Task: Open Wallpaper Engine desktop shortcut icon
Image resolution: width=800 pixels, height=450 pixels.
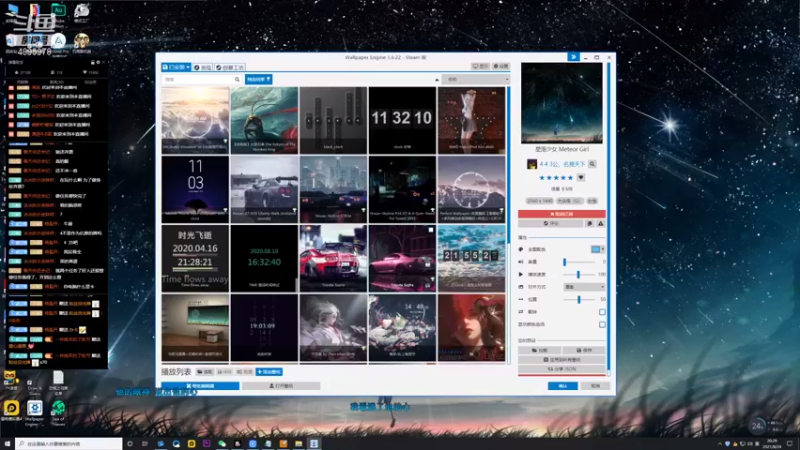Action: pyautogui.click(x=35, y=413)
